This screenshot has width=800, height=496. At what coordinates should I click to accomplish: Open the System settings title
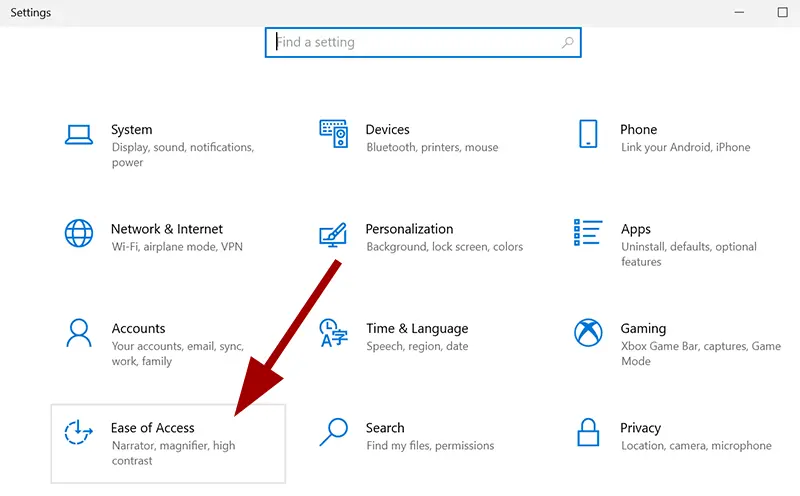[x=132, y=130]
